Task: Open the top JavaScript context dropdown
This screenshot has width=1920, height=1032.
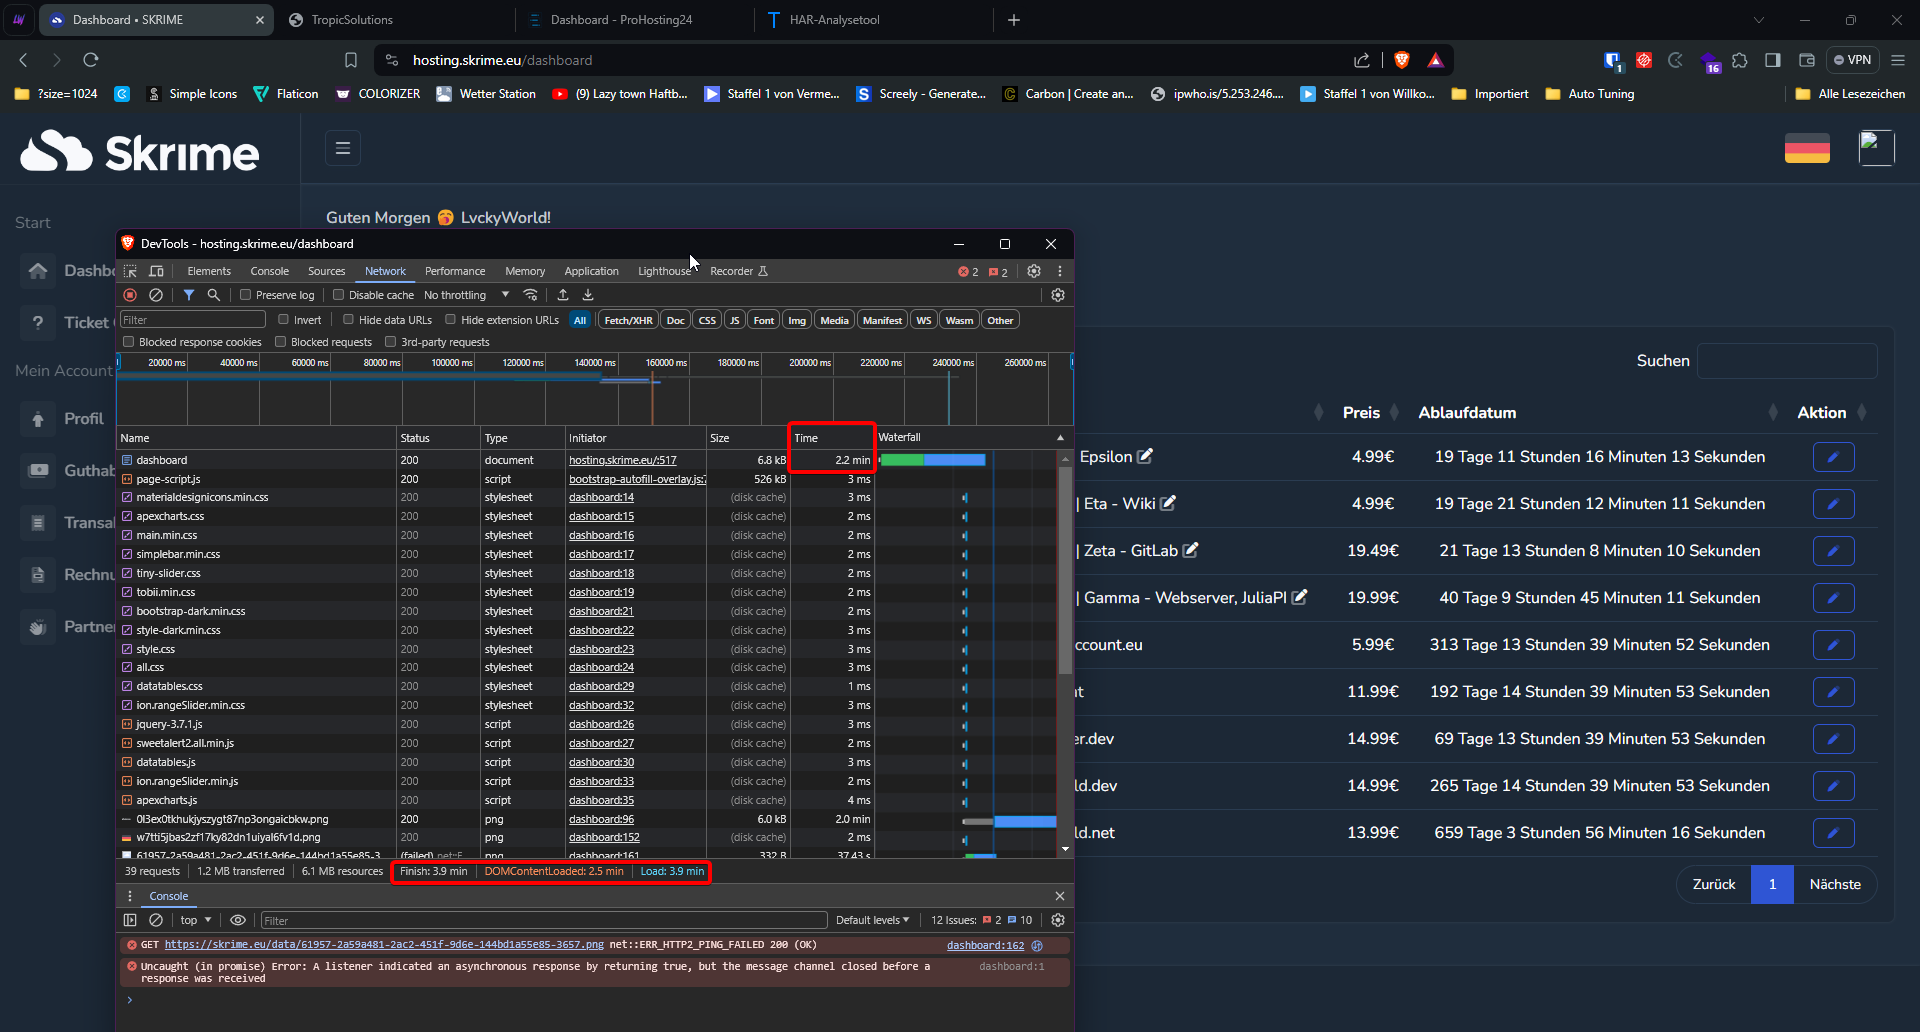Action: click(195, 920)
